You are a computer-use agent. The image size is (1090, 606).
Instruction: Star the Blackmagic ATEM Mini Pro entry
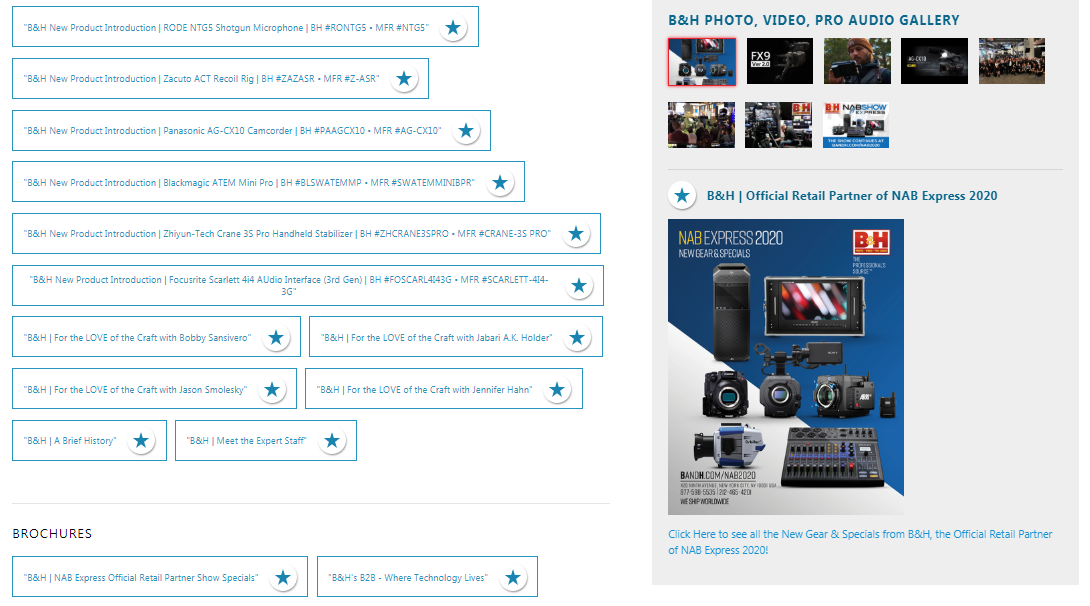pos(500,183)
